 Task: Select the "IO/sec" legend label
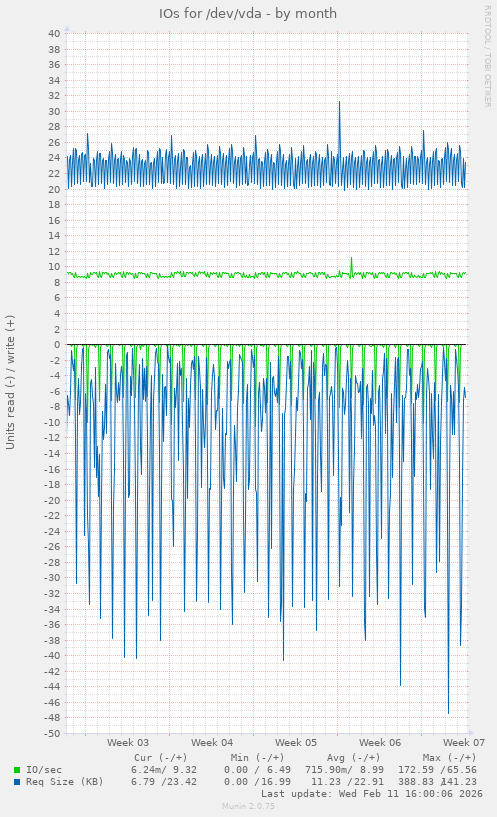tap(44, 770)
